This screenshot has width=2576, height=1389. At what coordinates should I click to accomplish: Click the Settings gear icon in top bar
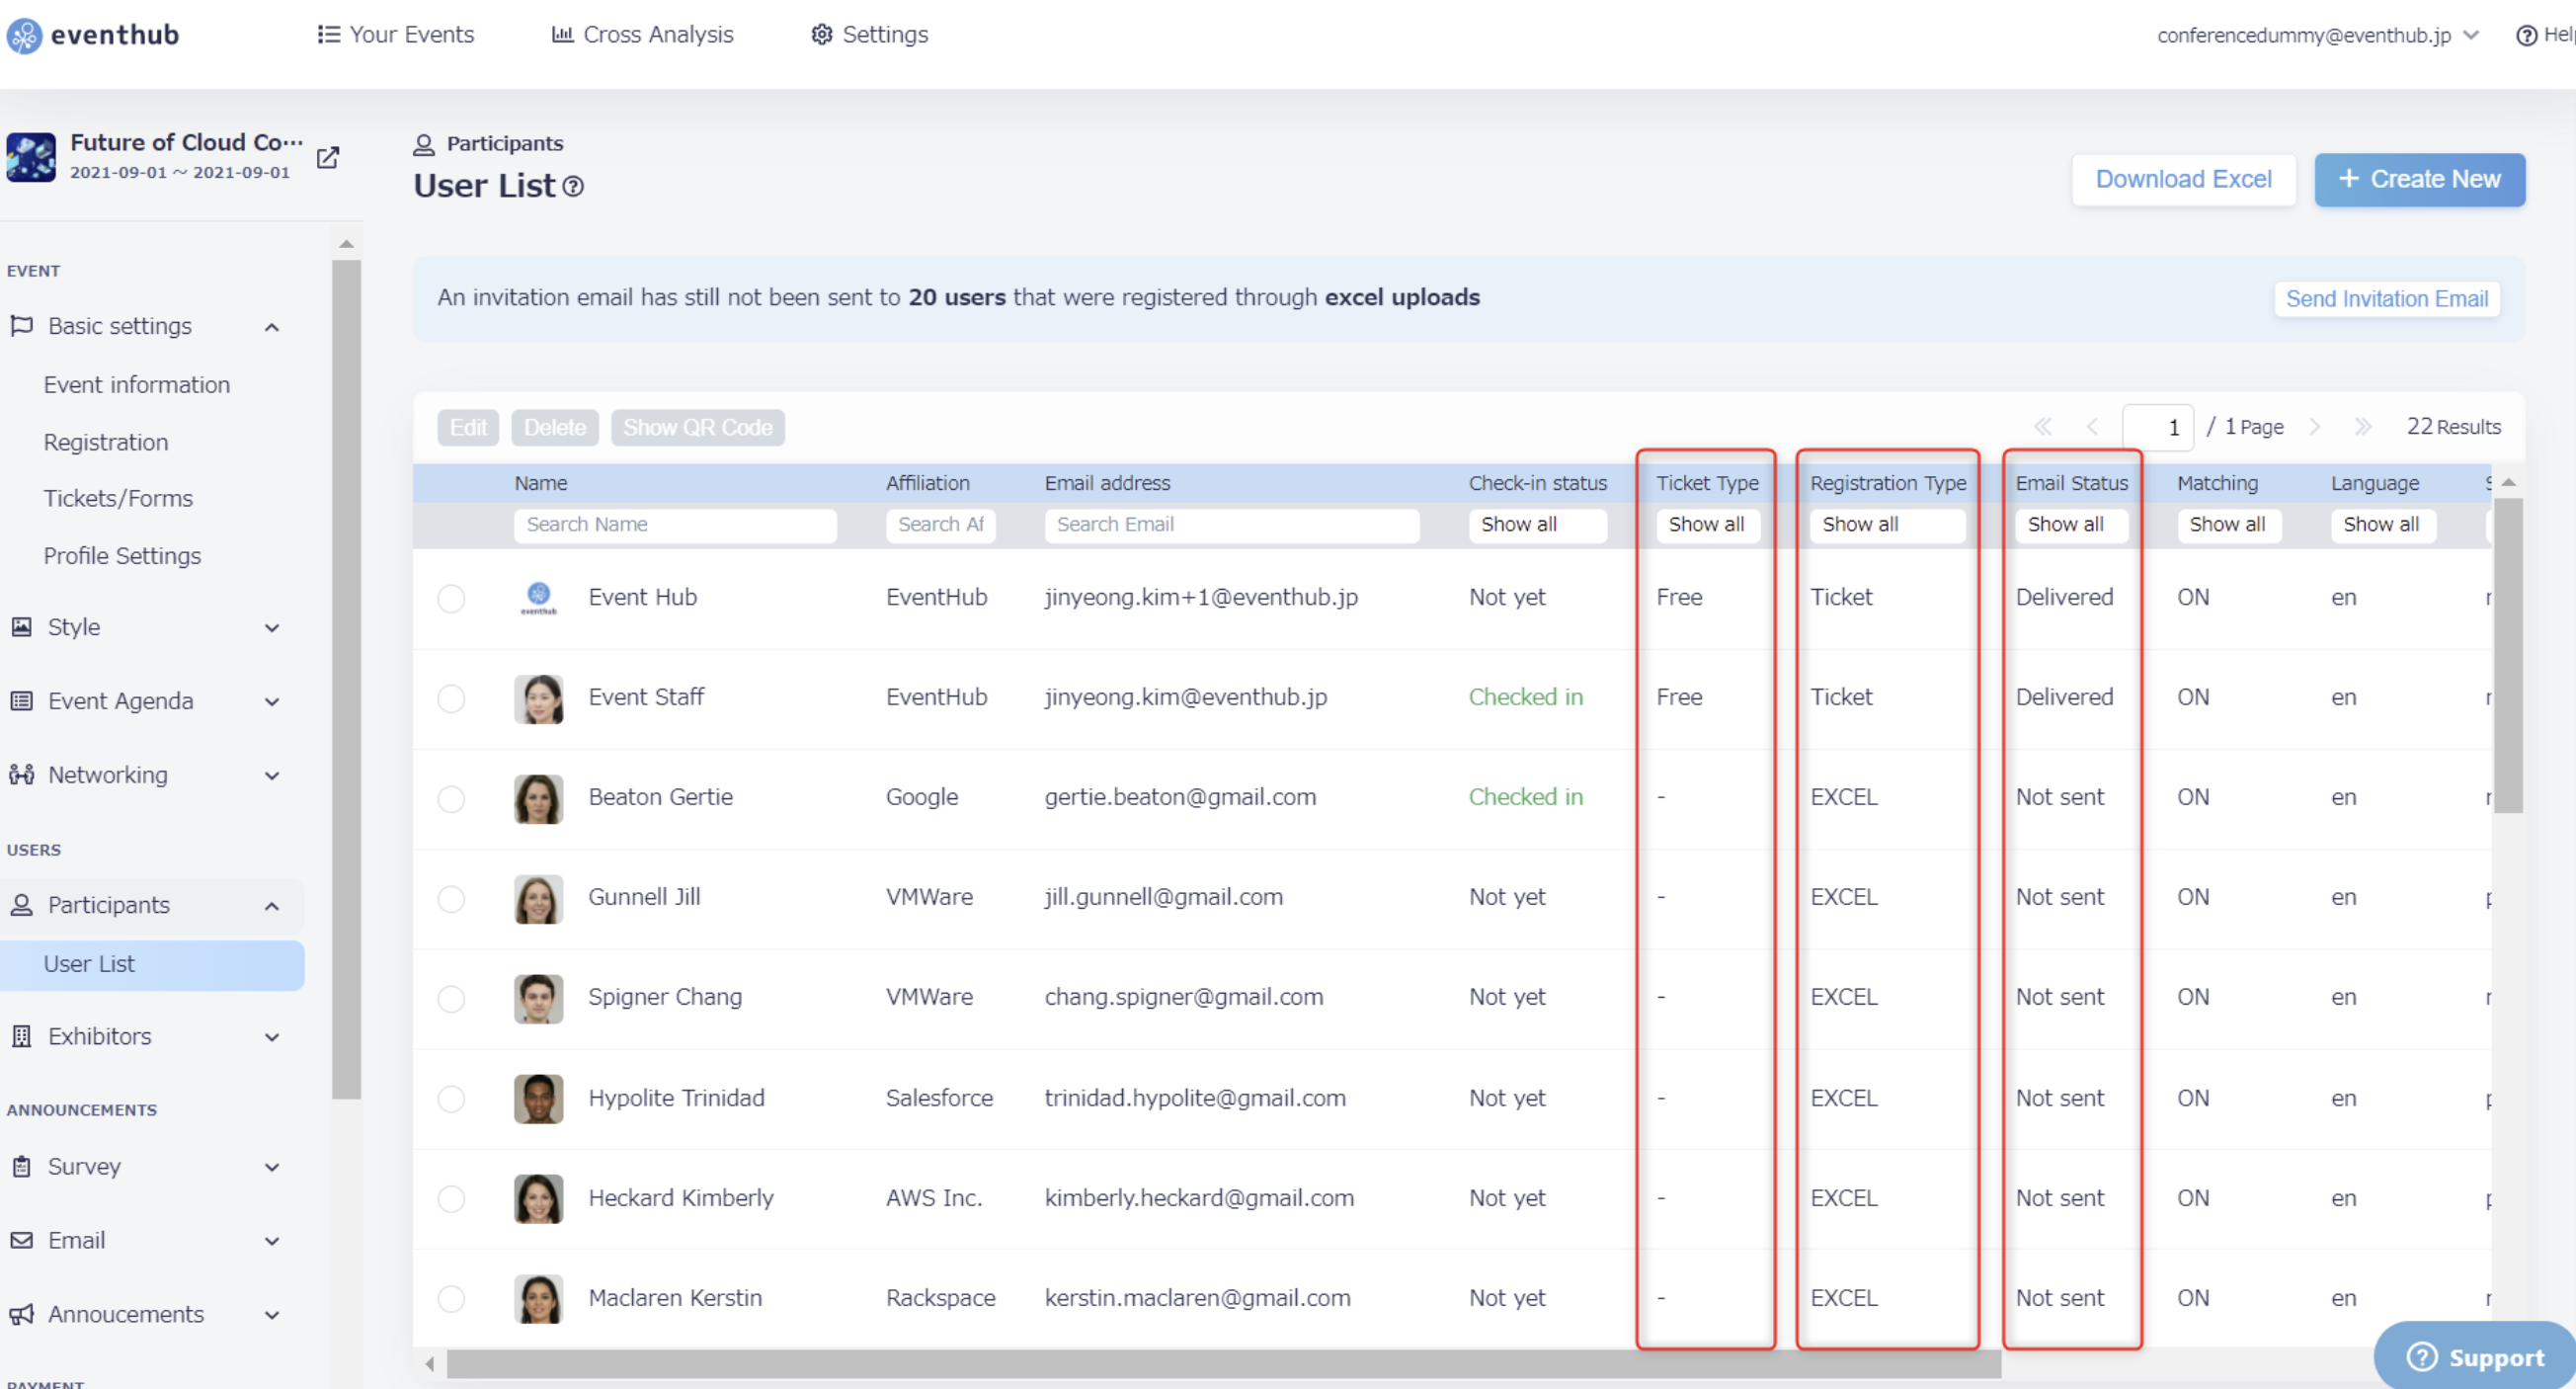[821, 35]
